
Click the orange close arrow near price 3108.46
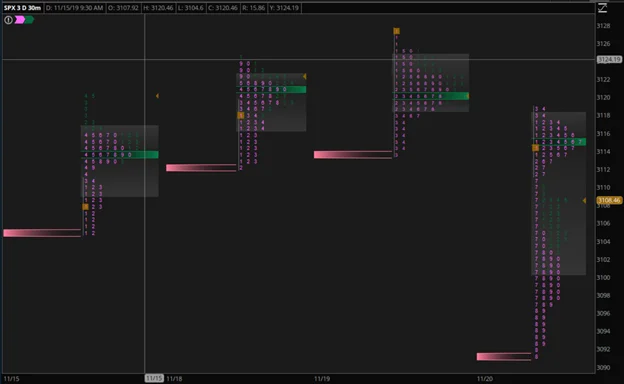pyautogui.click(x=584, y=201)
